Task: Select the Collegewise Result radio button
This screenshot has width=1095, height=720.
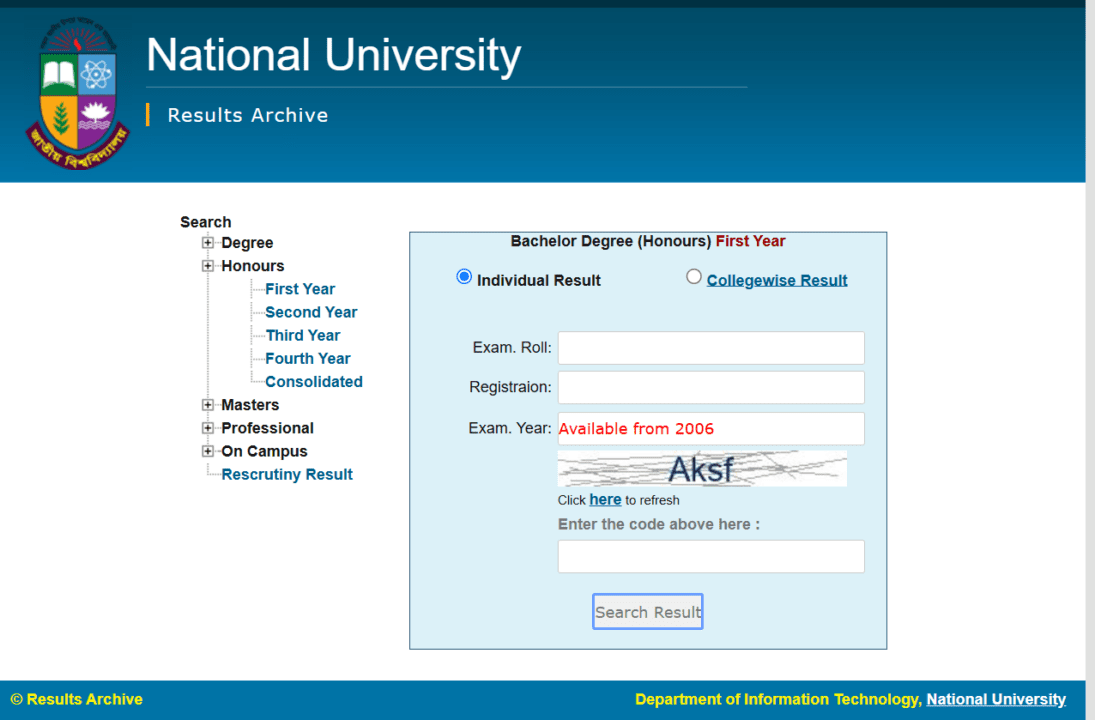Action: [694, 276]
